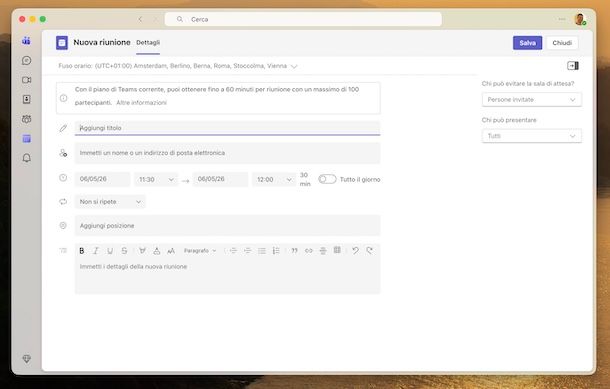Click the text highlight color icon
This screenshot has width=610, height=389.
[x=142, y=251]
